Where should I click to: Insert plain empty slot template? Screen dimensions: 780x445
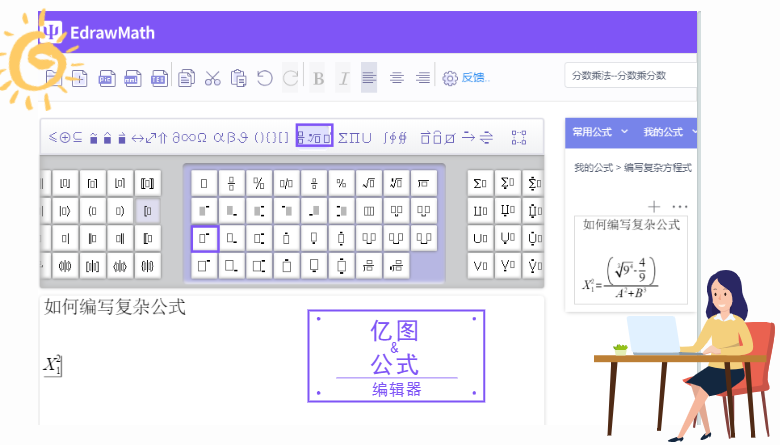point(204,183)
